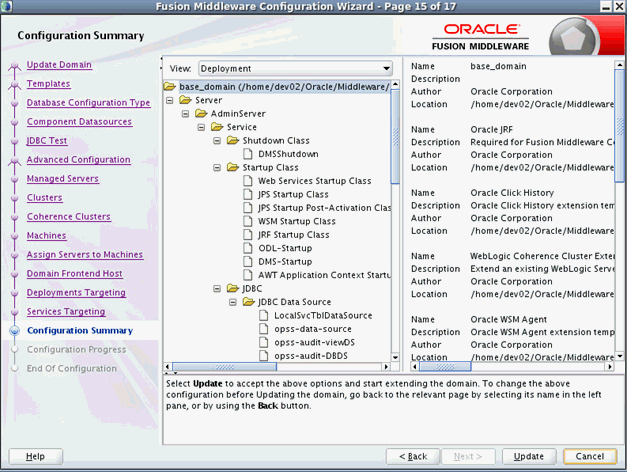Click the LocalSvcTblDataSource file icon

(x=264, y=315)
